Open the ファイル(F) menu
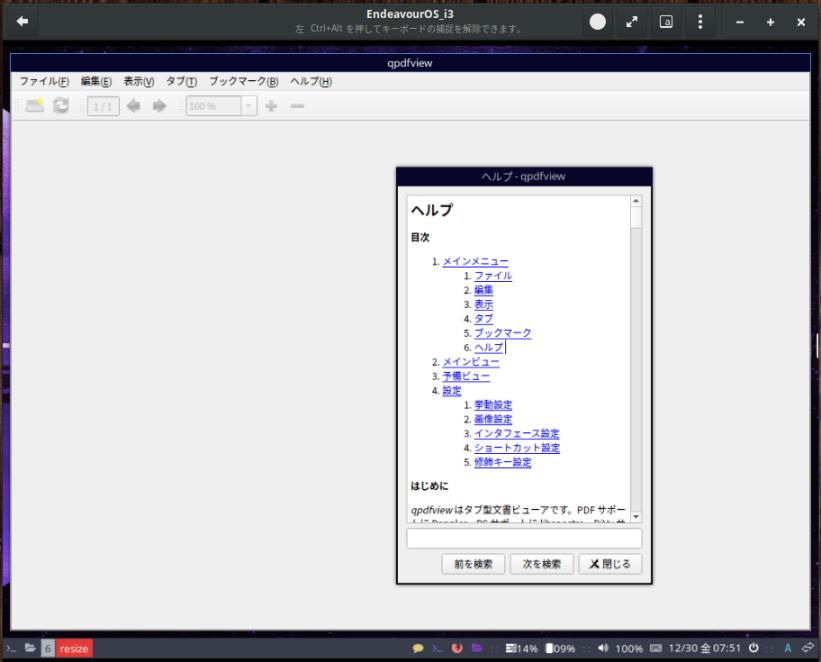 tap(45, 81)
